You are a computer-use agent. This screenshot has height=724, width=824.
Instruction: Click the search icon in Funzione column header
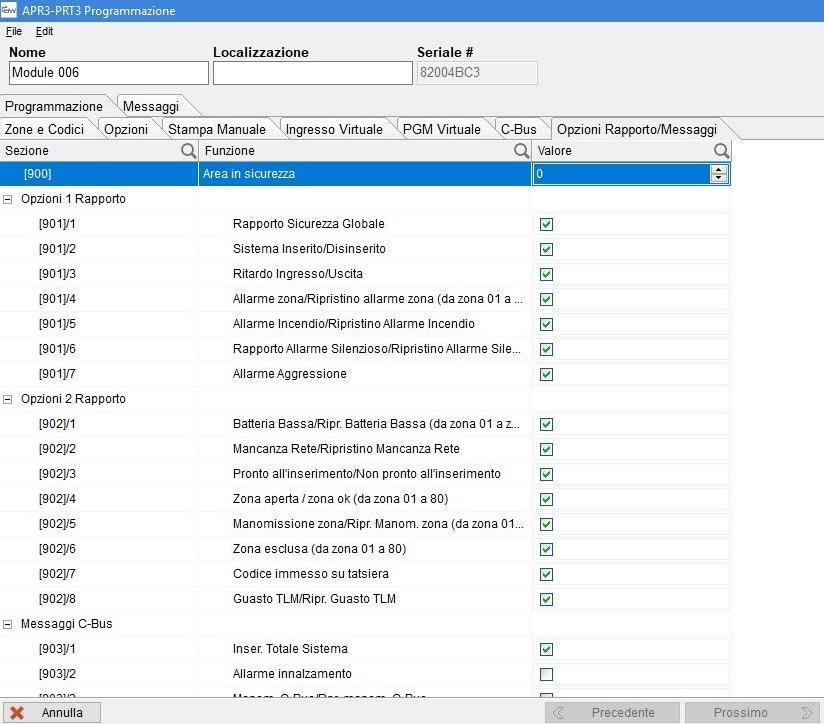point(521,151)
